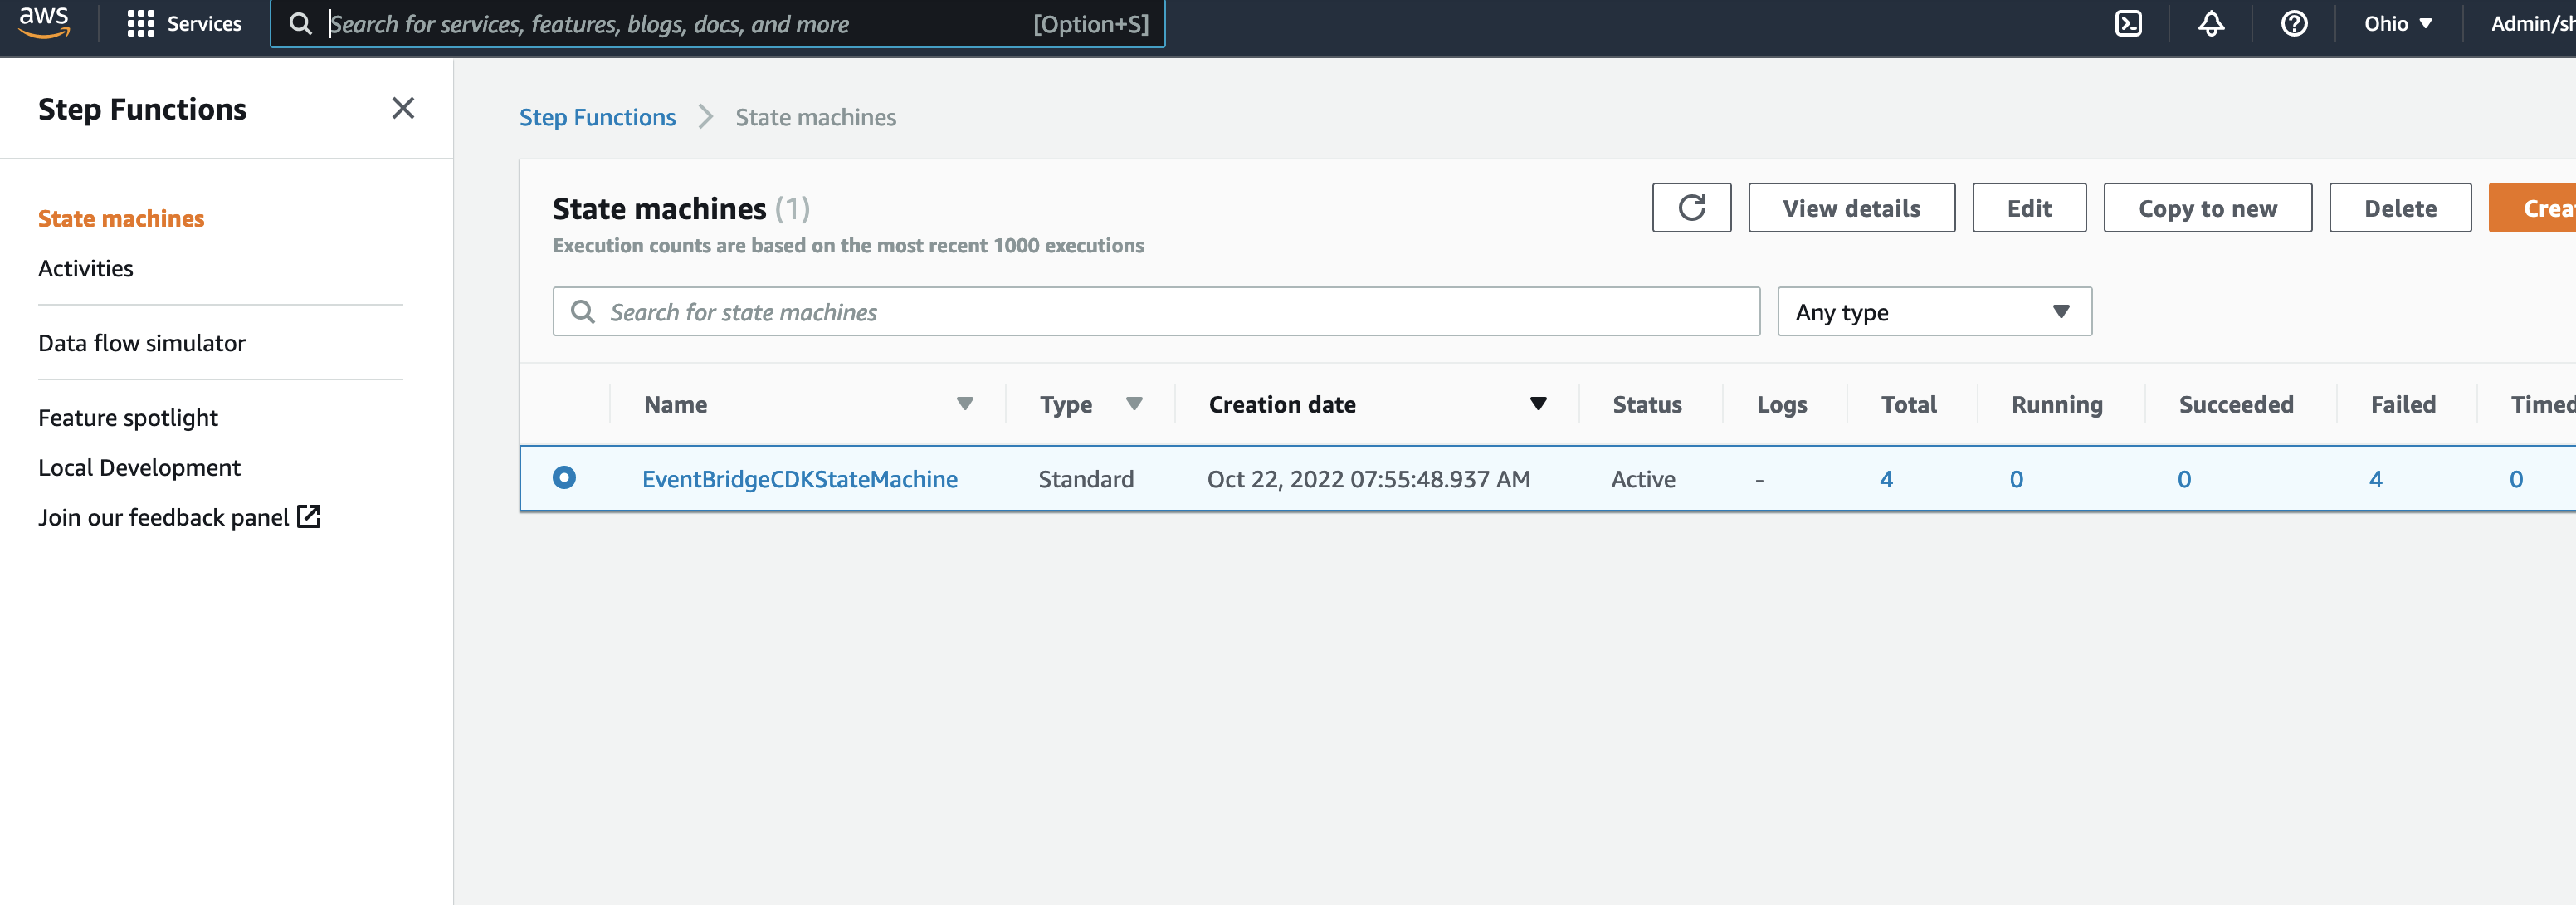Open failed executions count 4
Viewport: 2576px width, 905px height.
click(x=2375, y=479)
